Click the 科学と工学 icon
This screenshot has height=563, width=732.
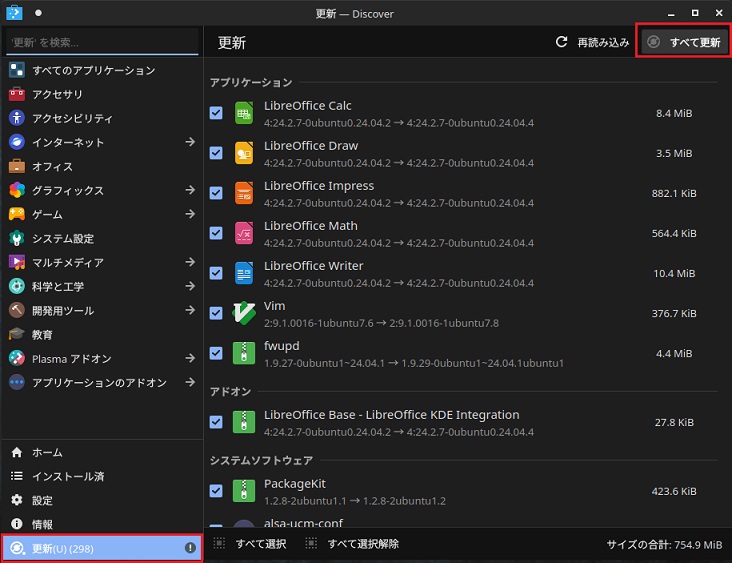coord(17,286)
